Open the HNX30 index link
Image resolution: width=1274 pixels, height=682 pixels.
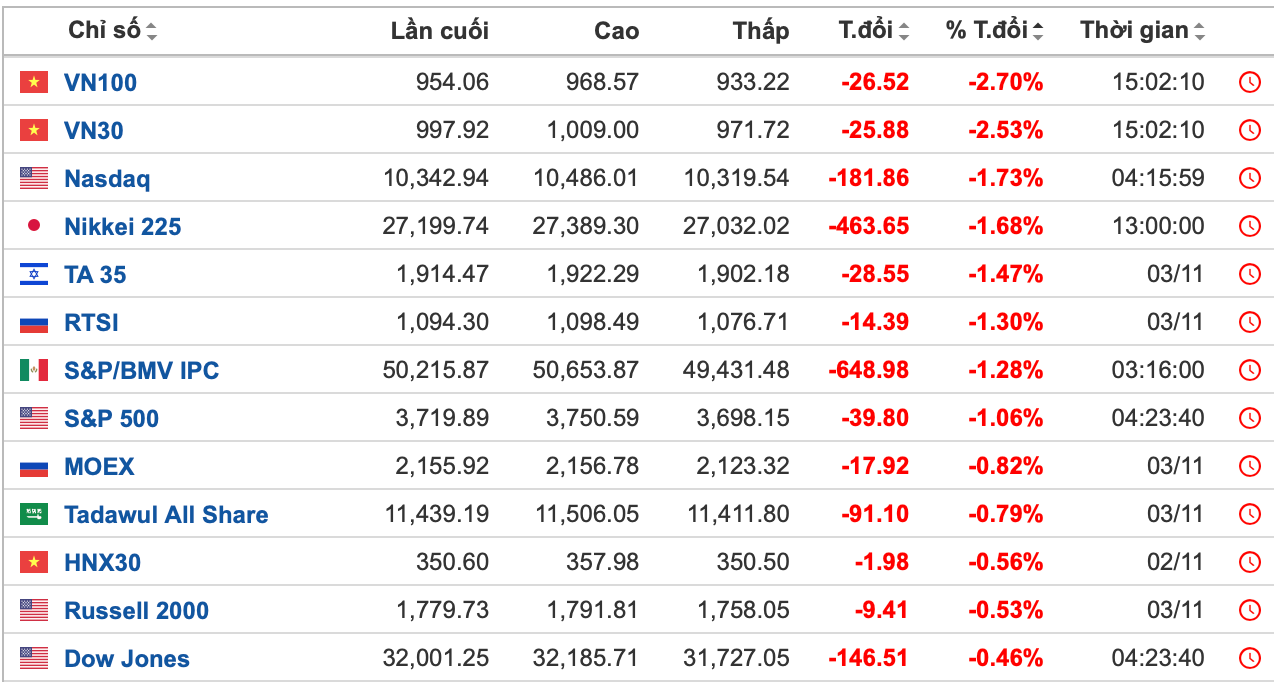102,562
